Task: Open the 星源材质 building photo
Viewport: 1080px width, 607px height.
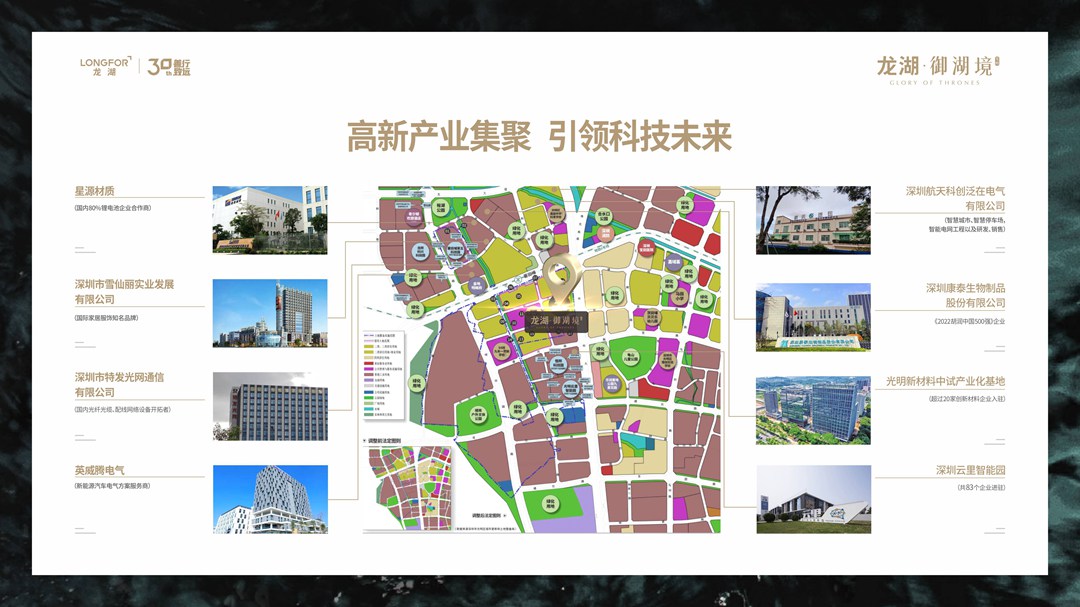Action: (270, 219)
